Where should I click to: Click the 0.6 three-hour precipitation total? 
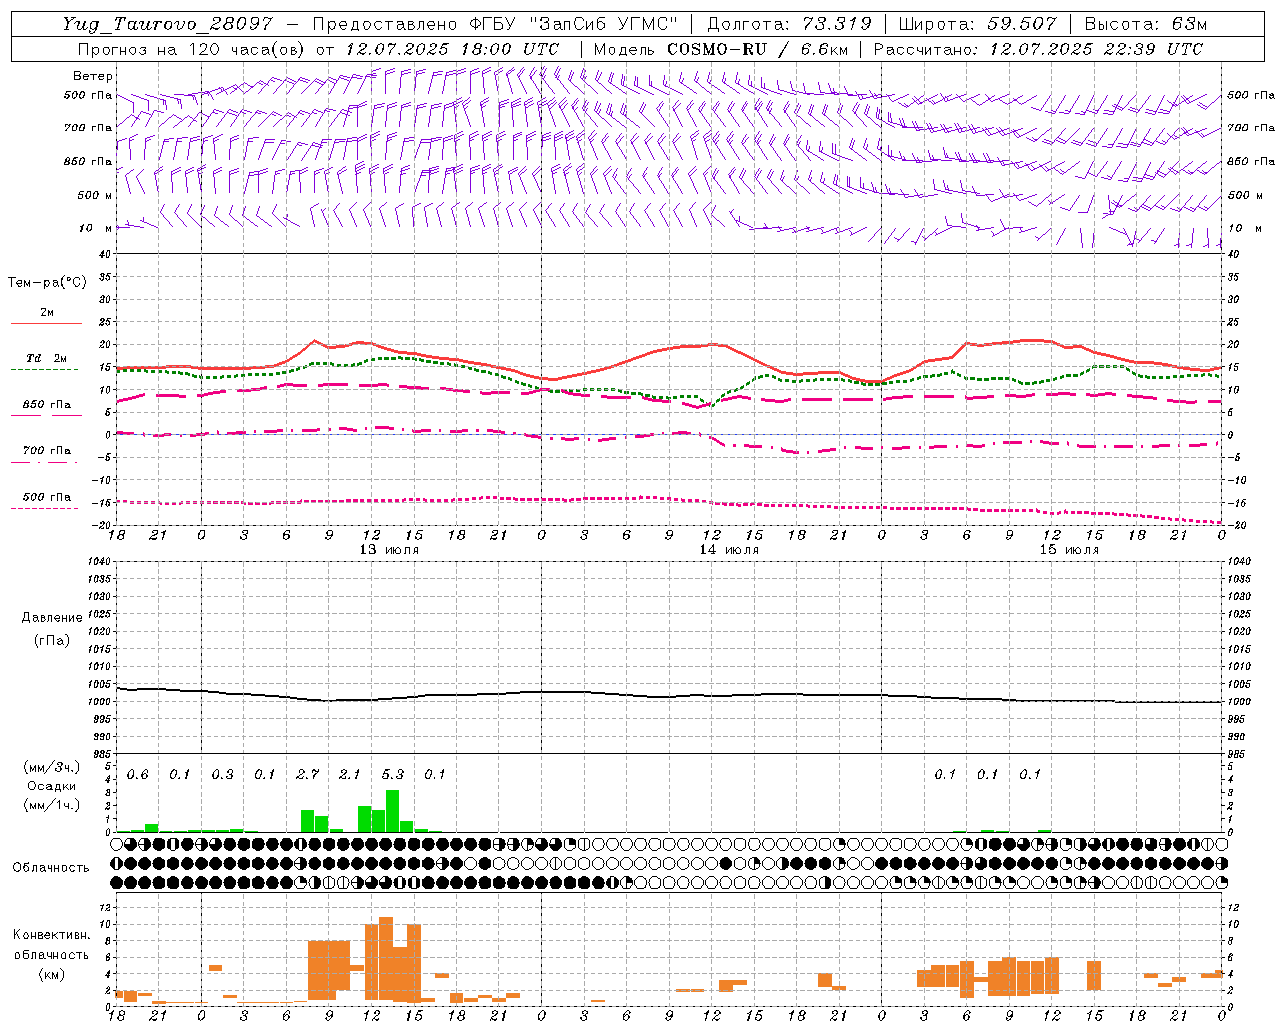(x=138, y=774)
